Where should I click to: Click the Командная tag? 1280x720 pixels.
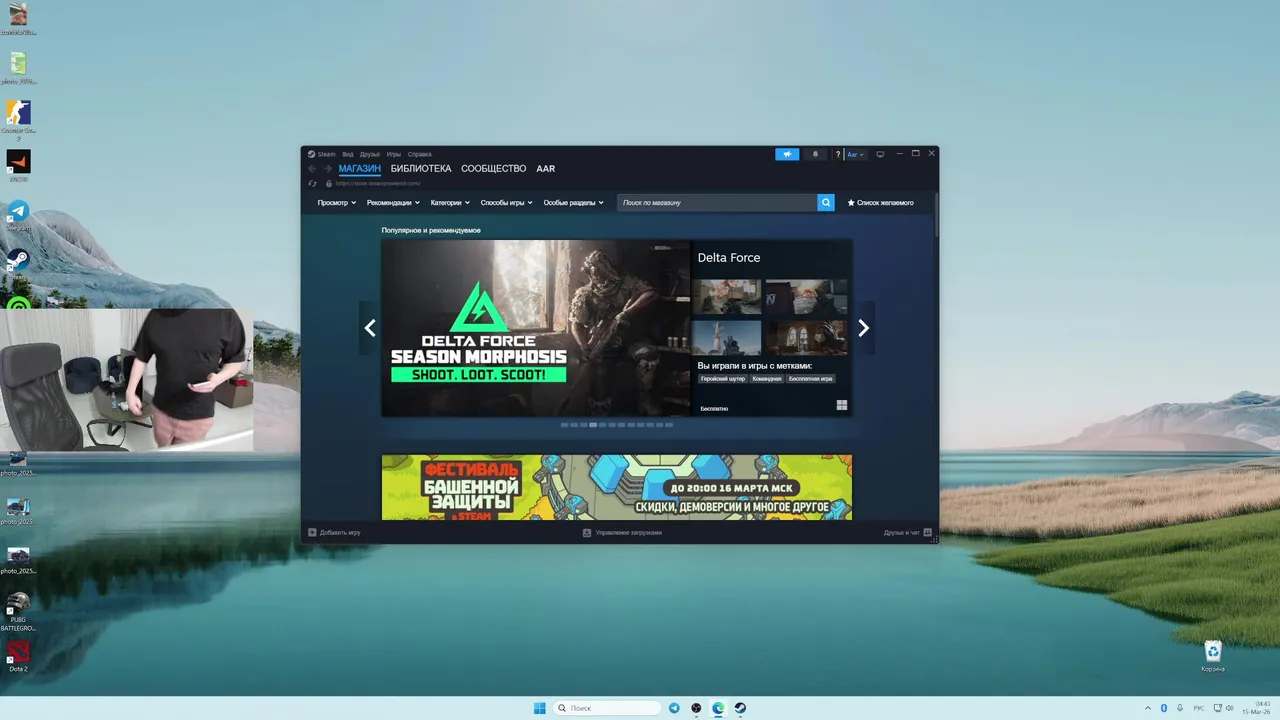tap(767, 379)
